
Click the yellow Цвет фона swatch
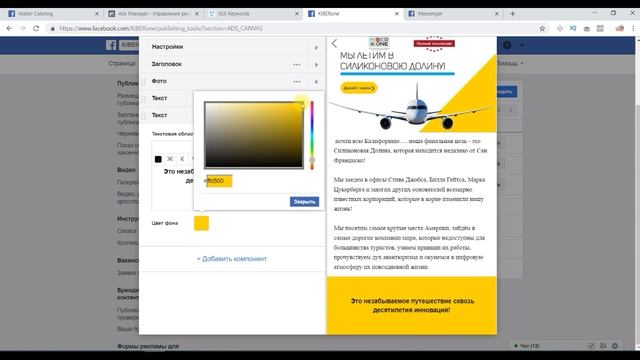coord(201,223)
